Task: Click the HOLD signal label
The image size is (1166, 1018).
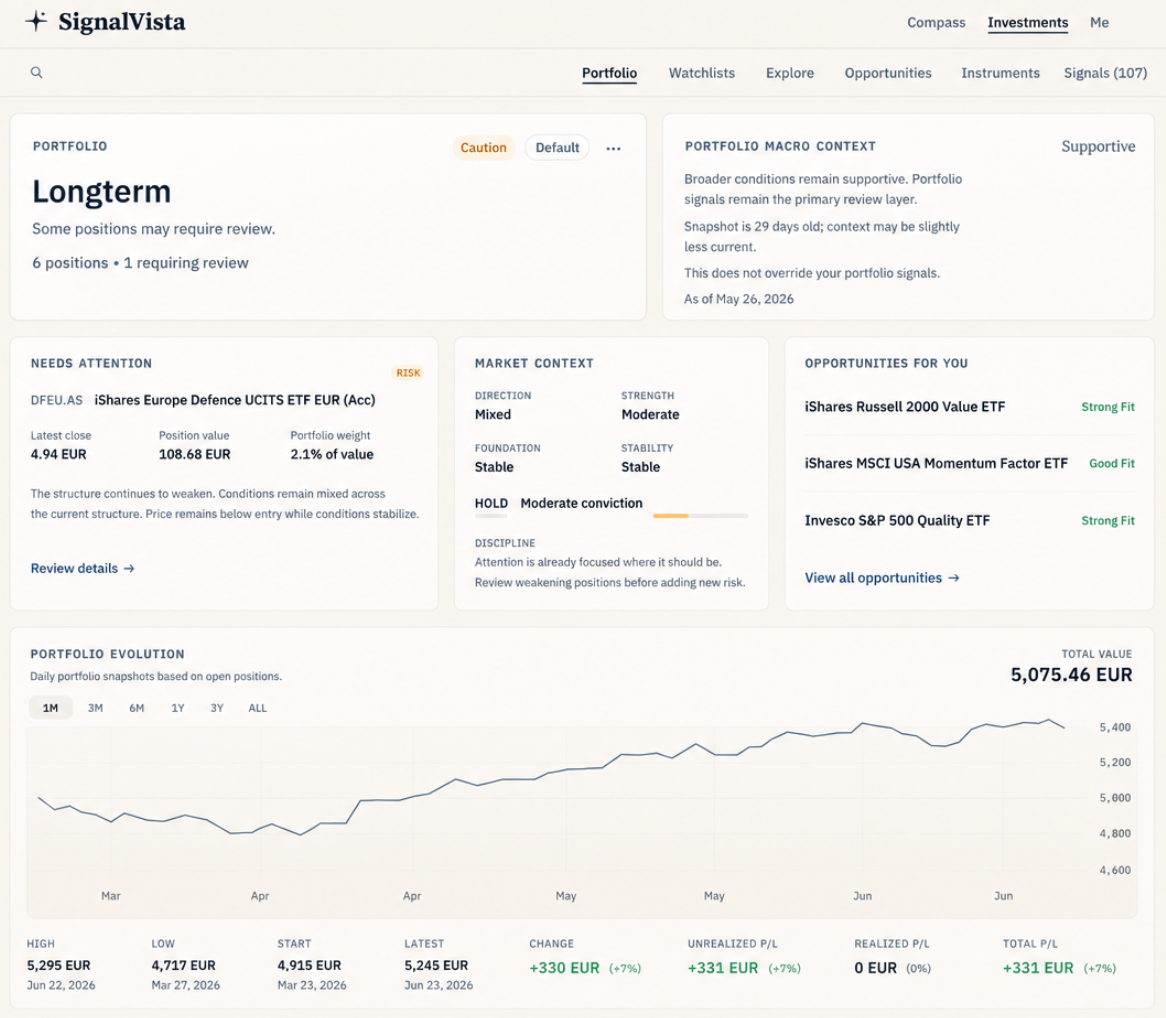Action: [492, 503]
